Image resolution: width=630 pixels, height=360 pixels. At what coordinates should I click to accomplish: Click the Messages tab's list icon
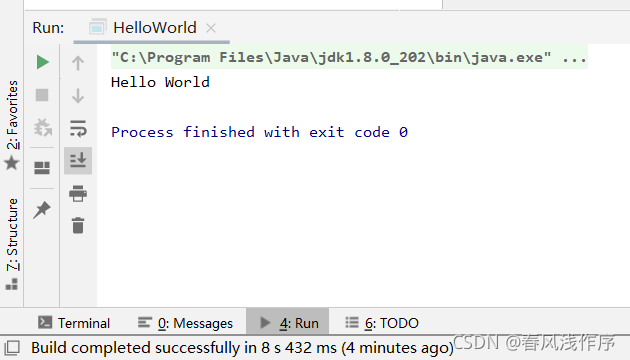(x=145, y=322)
